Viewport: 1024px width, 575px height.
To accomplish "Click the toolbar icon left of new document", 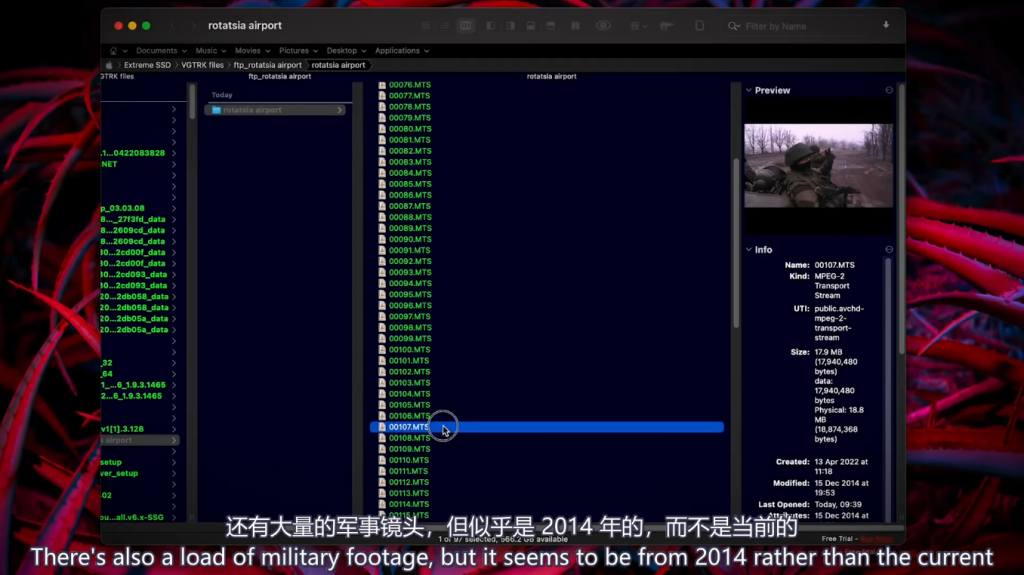I will click(667, 25).
